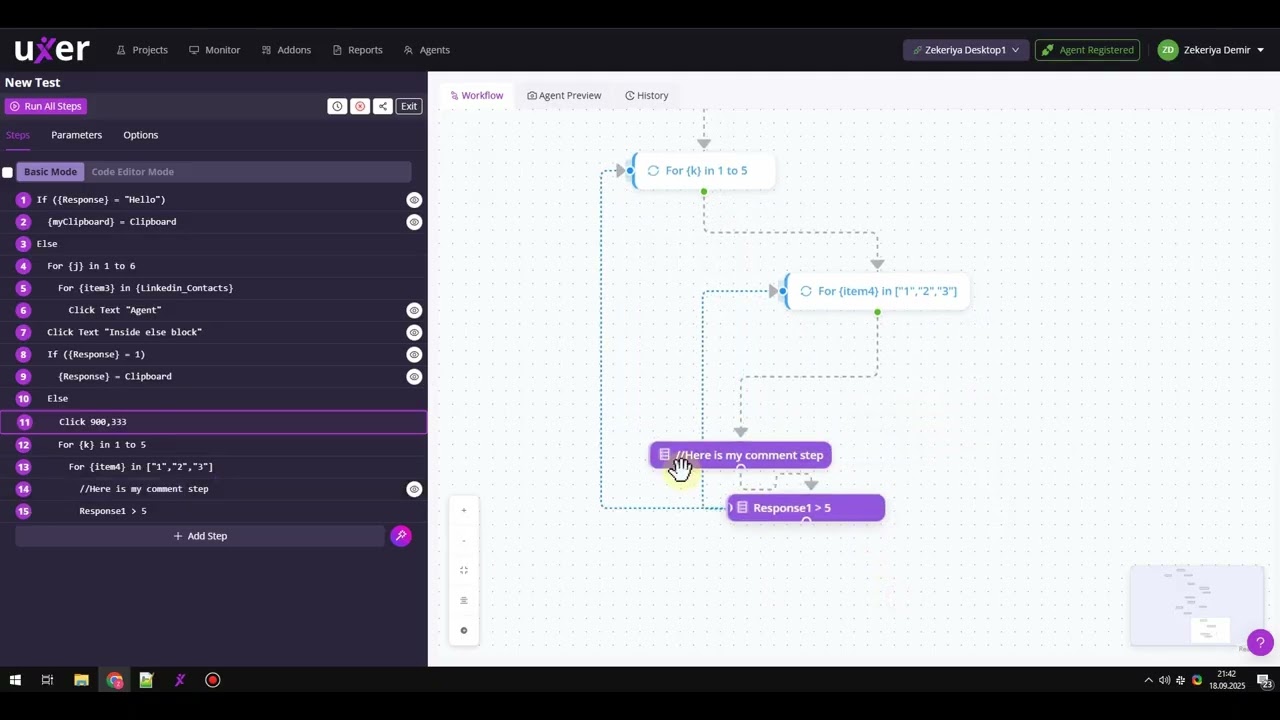Toggle the eye icon on step 14

click(x=414, y=489)
